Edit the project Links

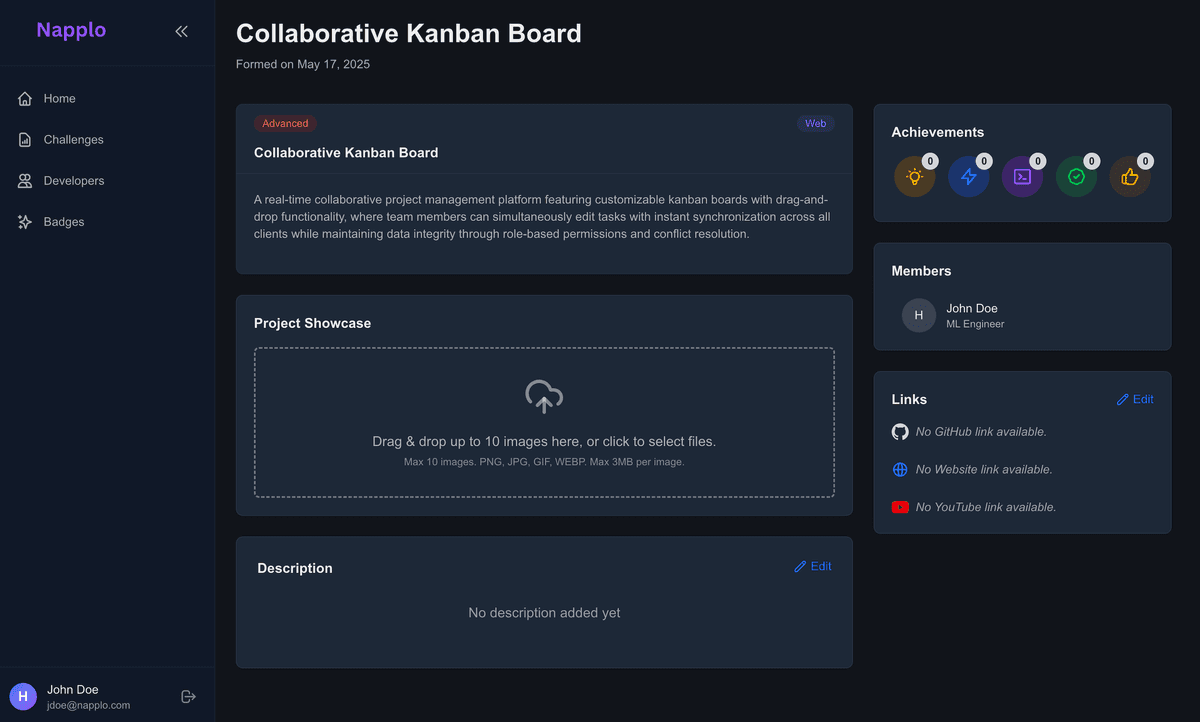pyautogui.click(x=1134, y=399)
